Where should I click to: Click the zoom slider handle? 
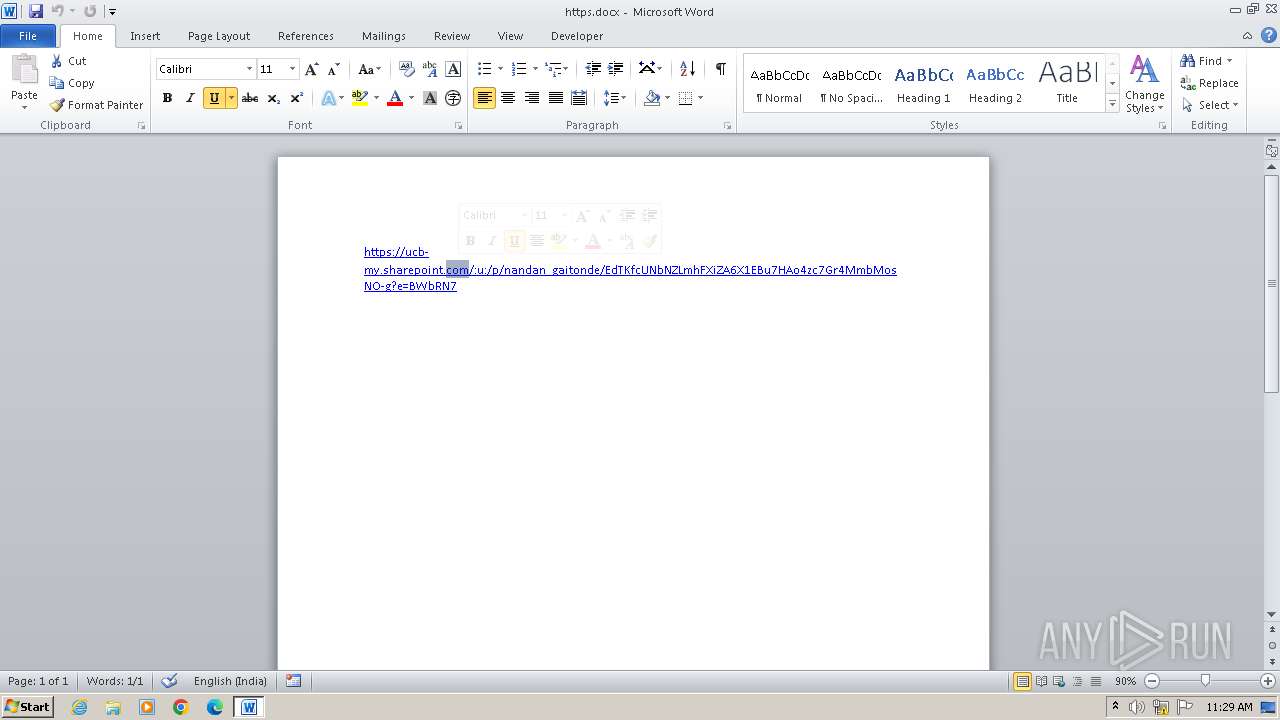[x=1205, y=681]
